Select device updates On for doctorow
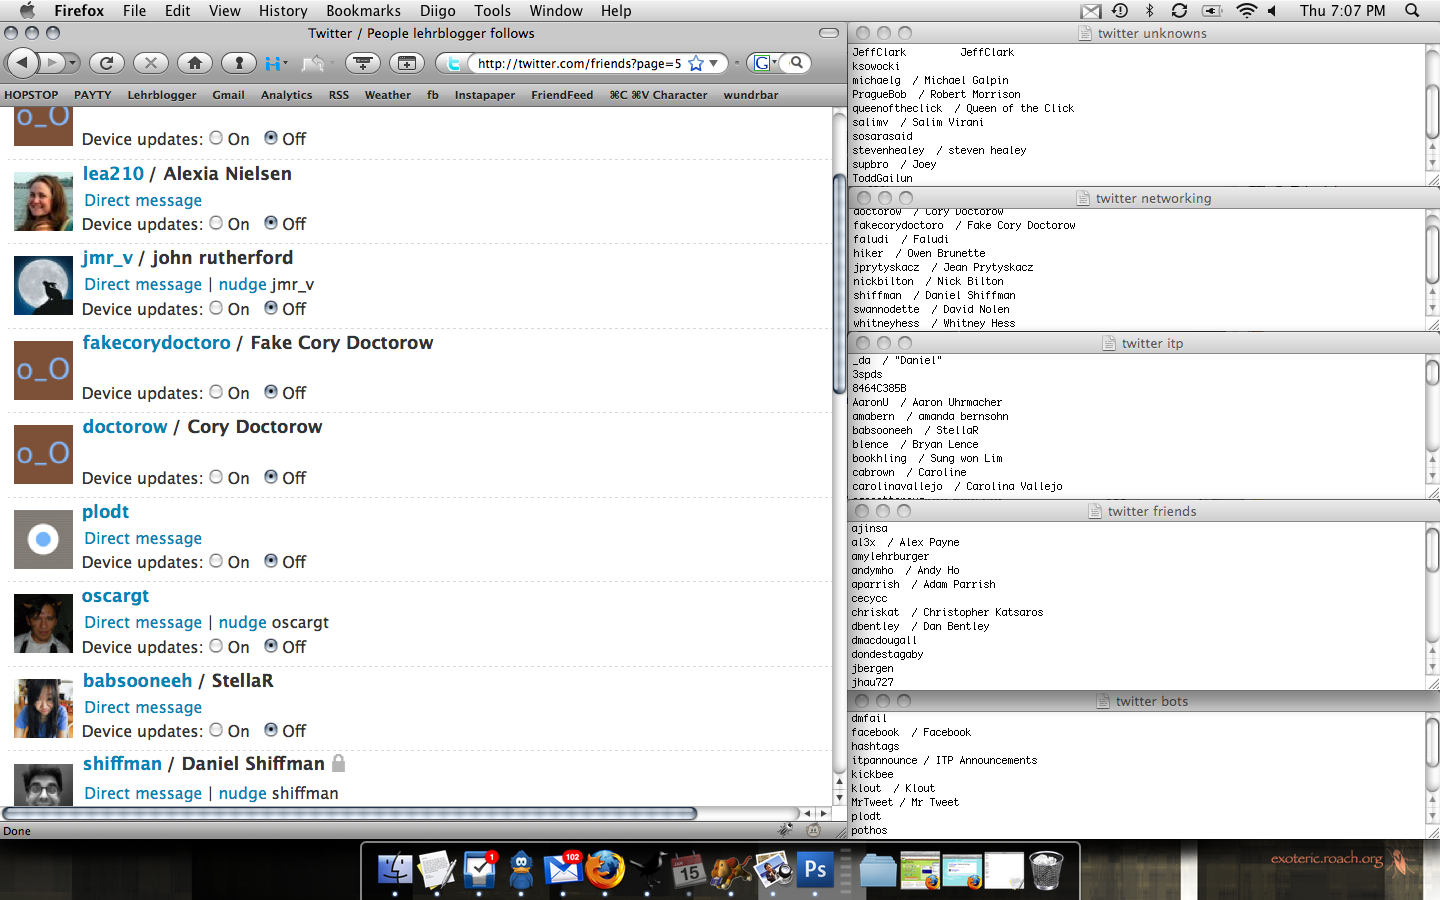The height and width of the screenshot is (900, 1440). [216, 477]
